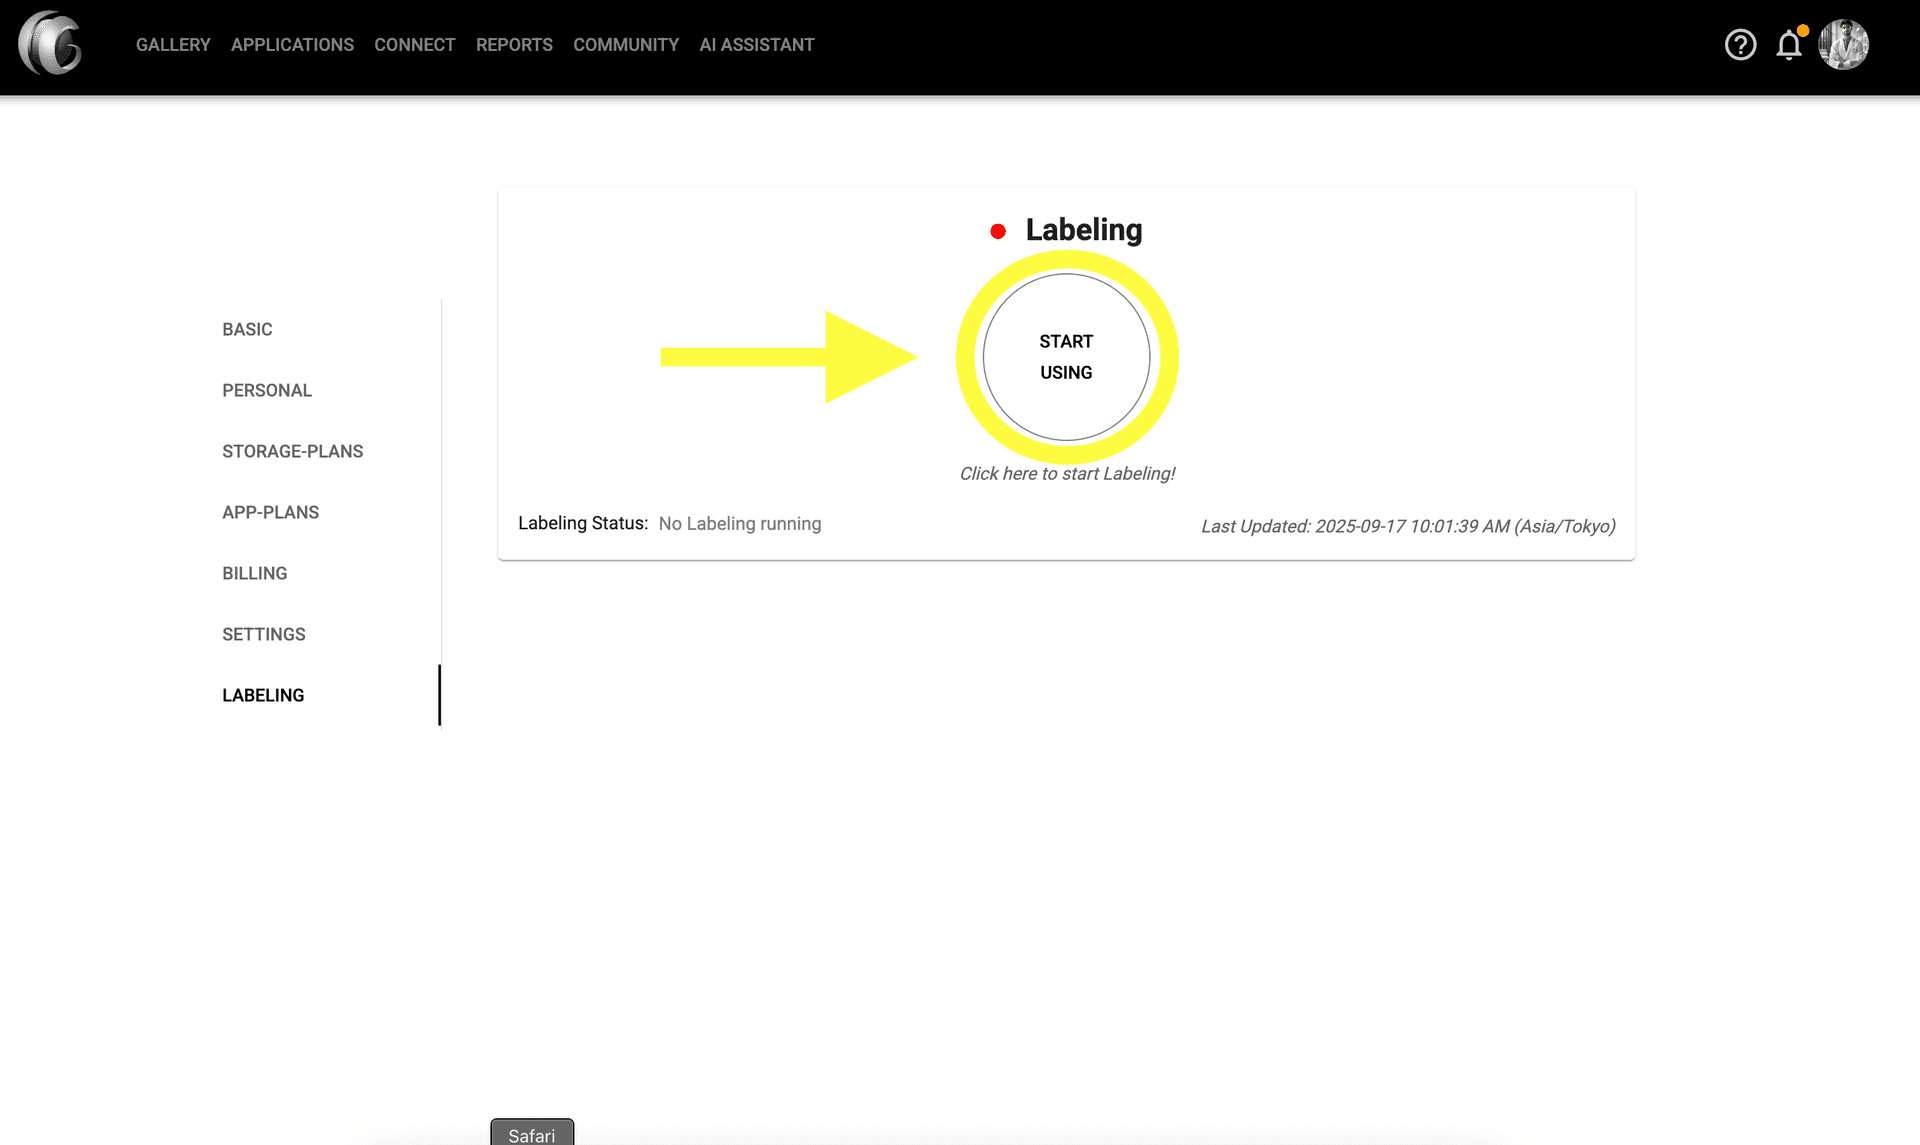Open the Reports menu
The width and height of the screenshot is (1920, 1145).
coord(514,45)
